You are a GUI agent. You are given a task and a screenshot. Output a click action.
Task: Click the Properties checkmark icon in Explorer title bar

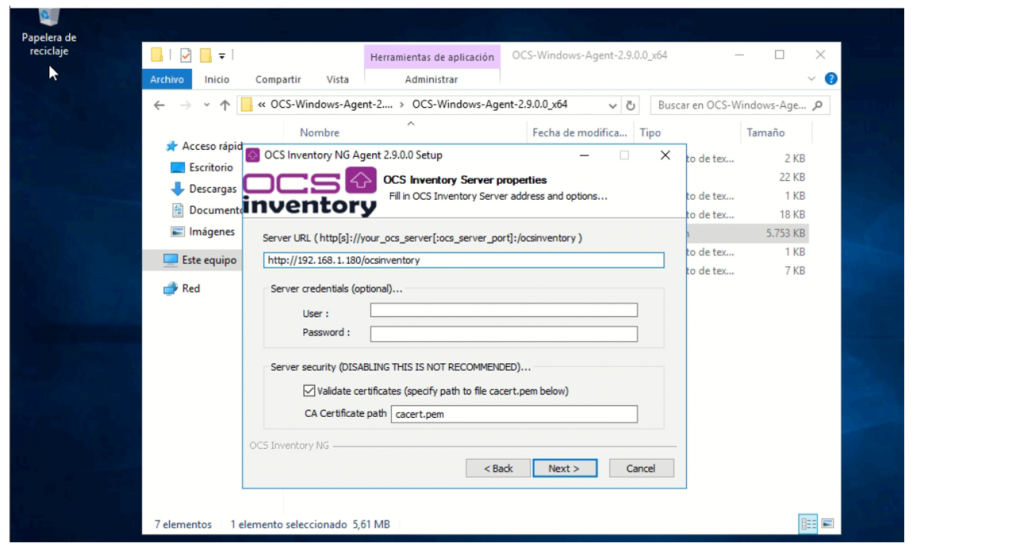(x=186, y=55)
